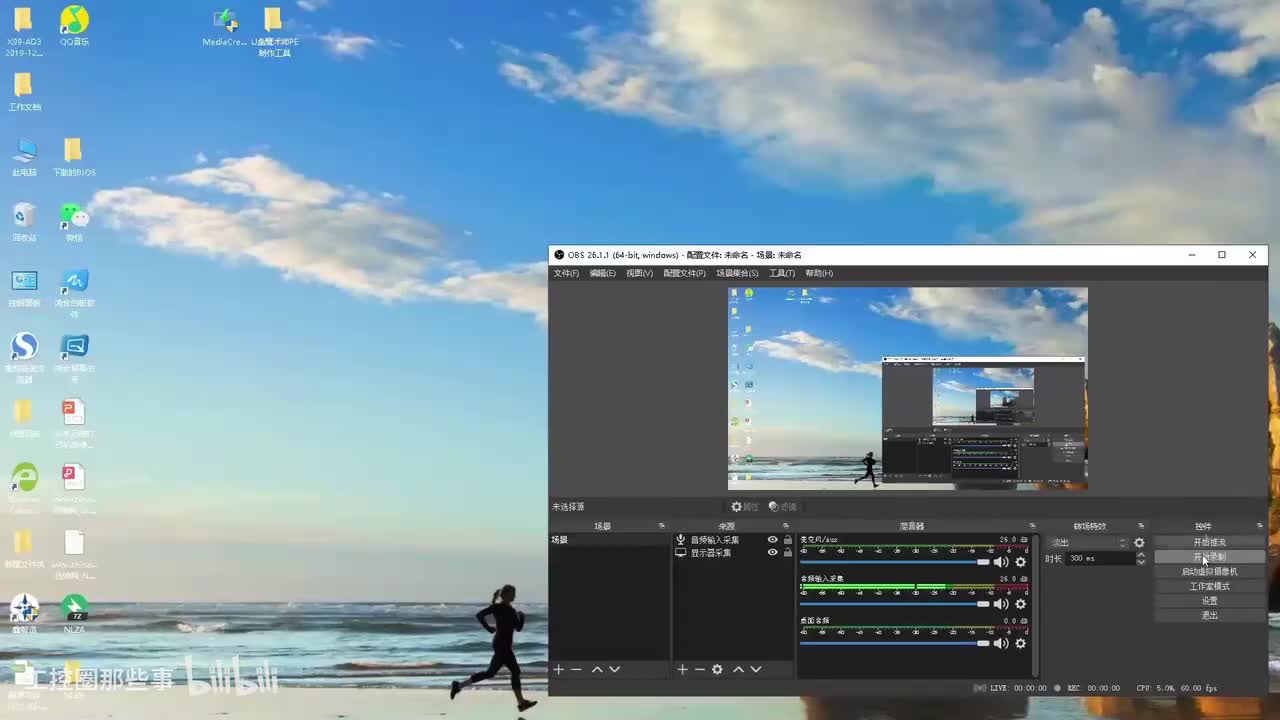The height and width of the screenshot is (720, 1280).
Task: Mute the 桌面音频 audio channel
Action: coord(1001,643)
